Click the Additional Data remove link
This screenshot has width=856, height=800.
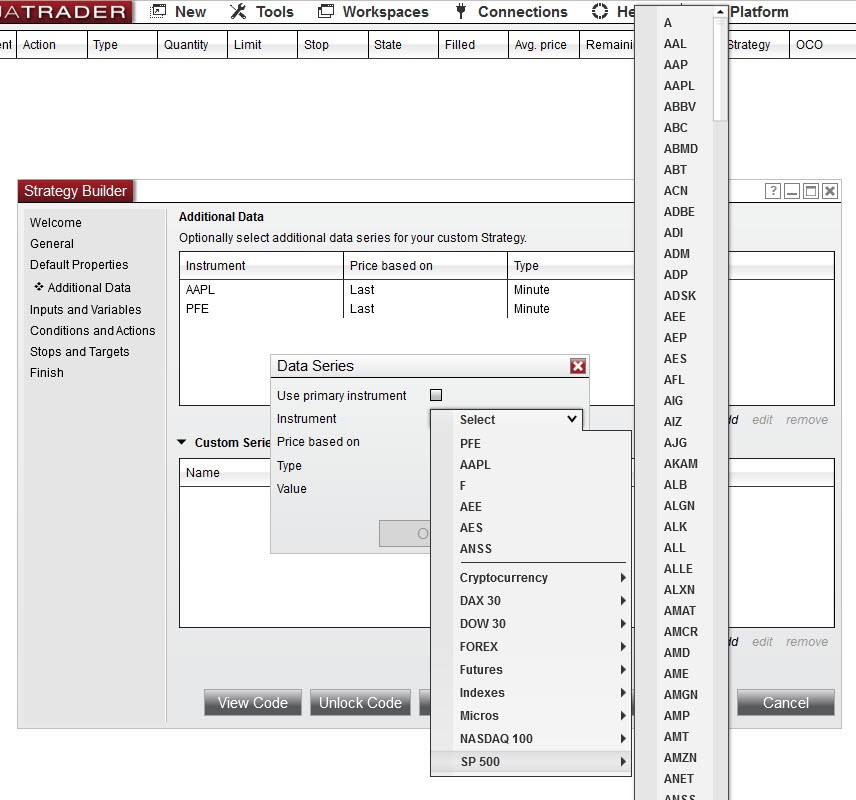point(807,419)
